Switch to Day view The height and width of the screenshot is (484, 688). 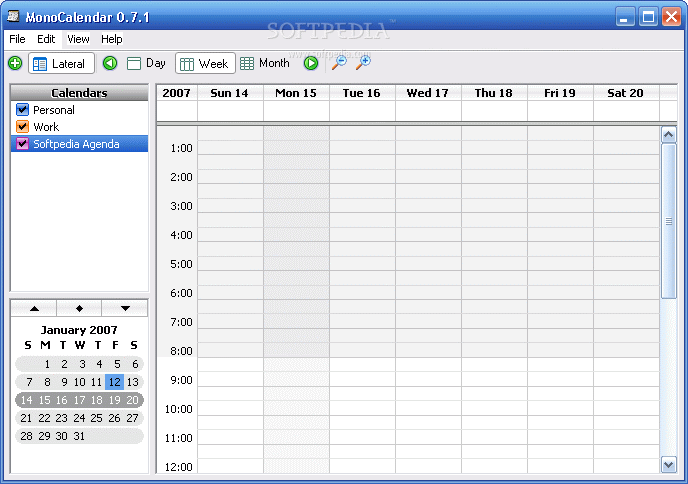(x=147, y=63)
